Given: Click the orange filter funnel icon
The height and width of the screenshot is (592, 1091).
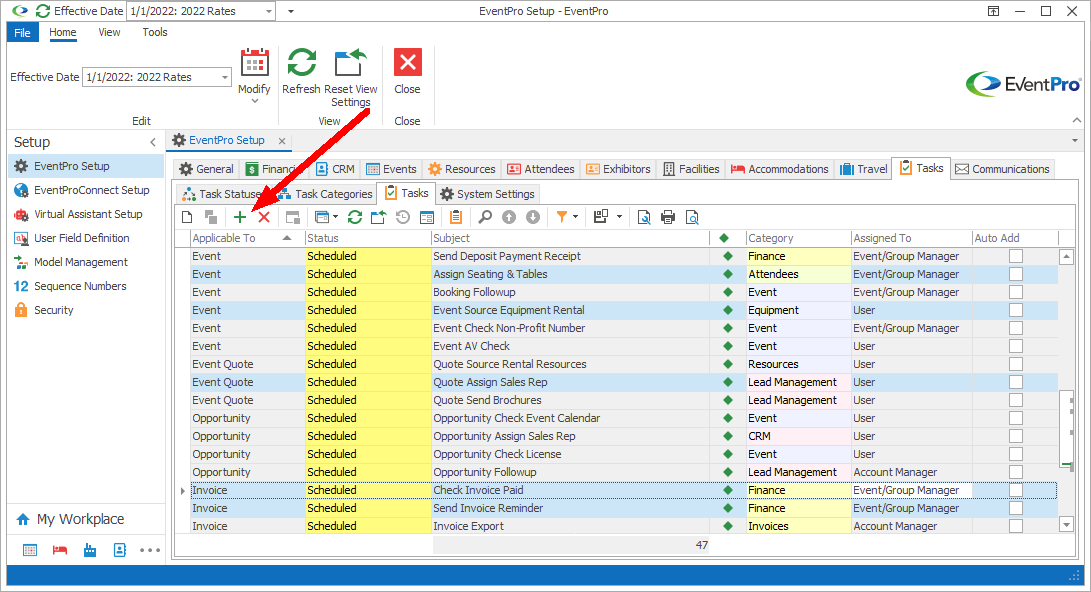Looking at the screenshot, I should coord(562,217).
